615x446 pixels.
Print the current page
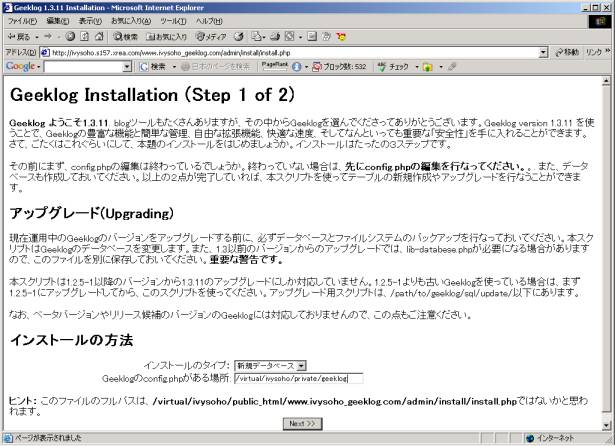[x=275, y=36]
